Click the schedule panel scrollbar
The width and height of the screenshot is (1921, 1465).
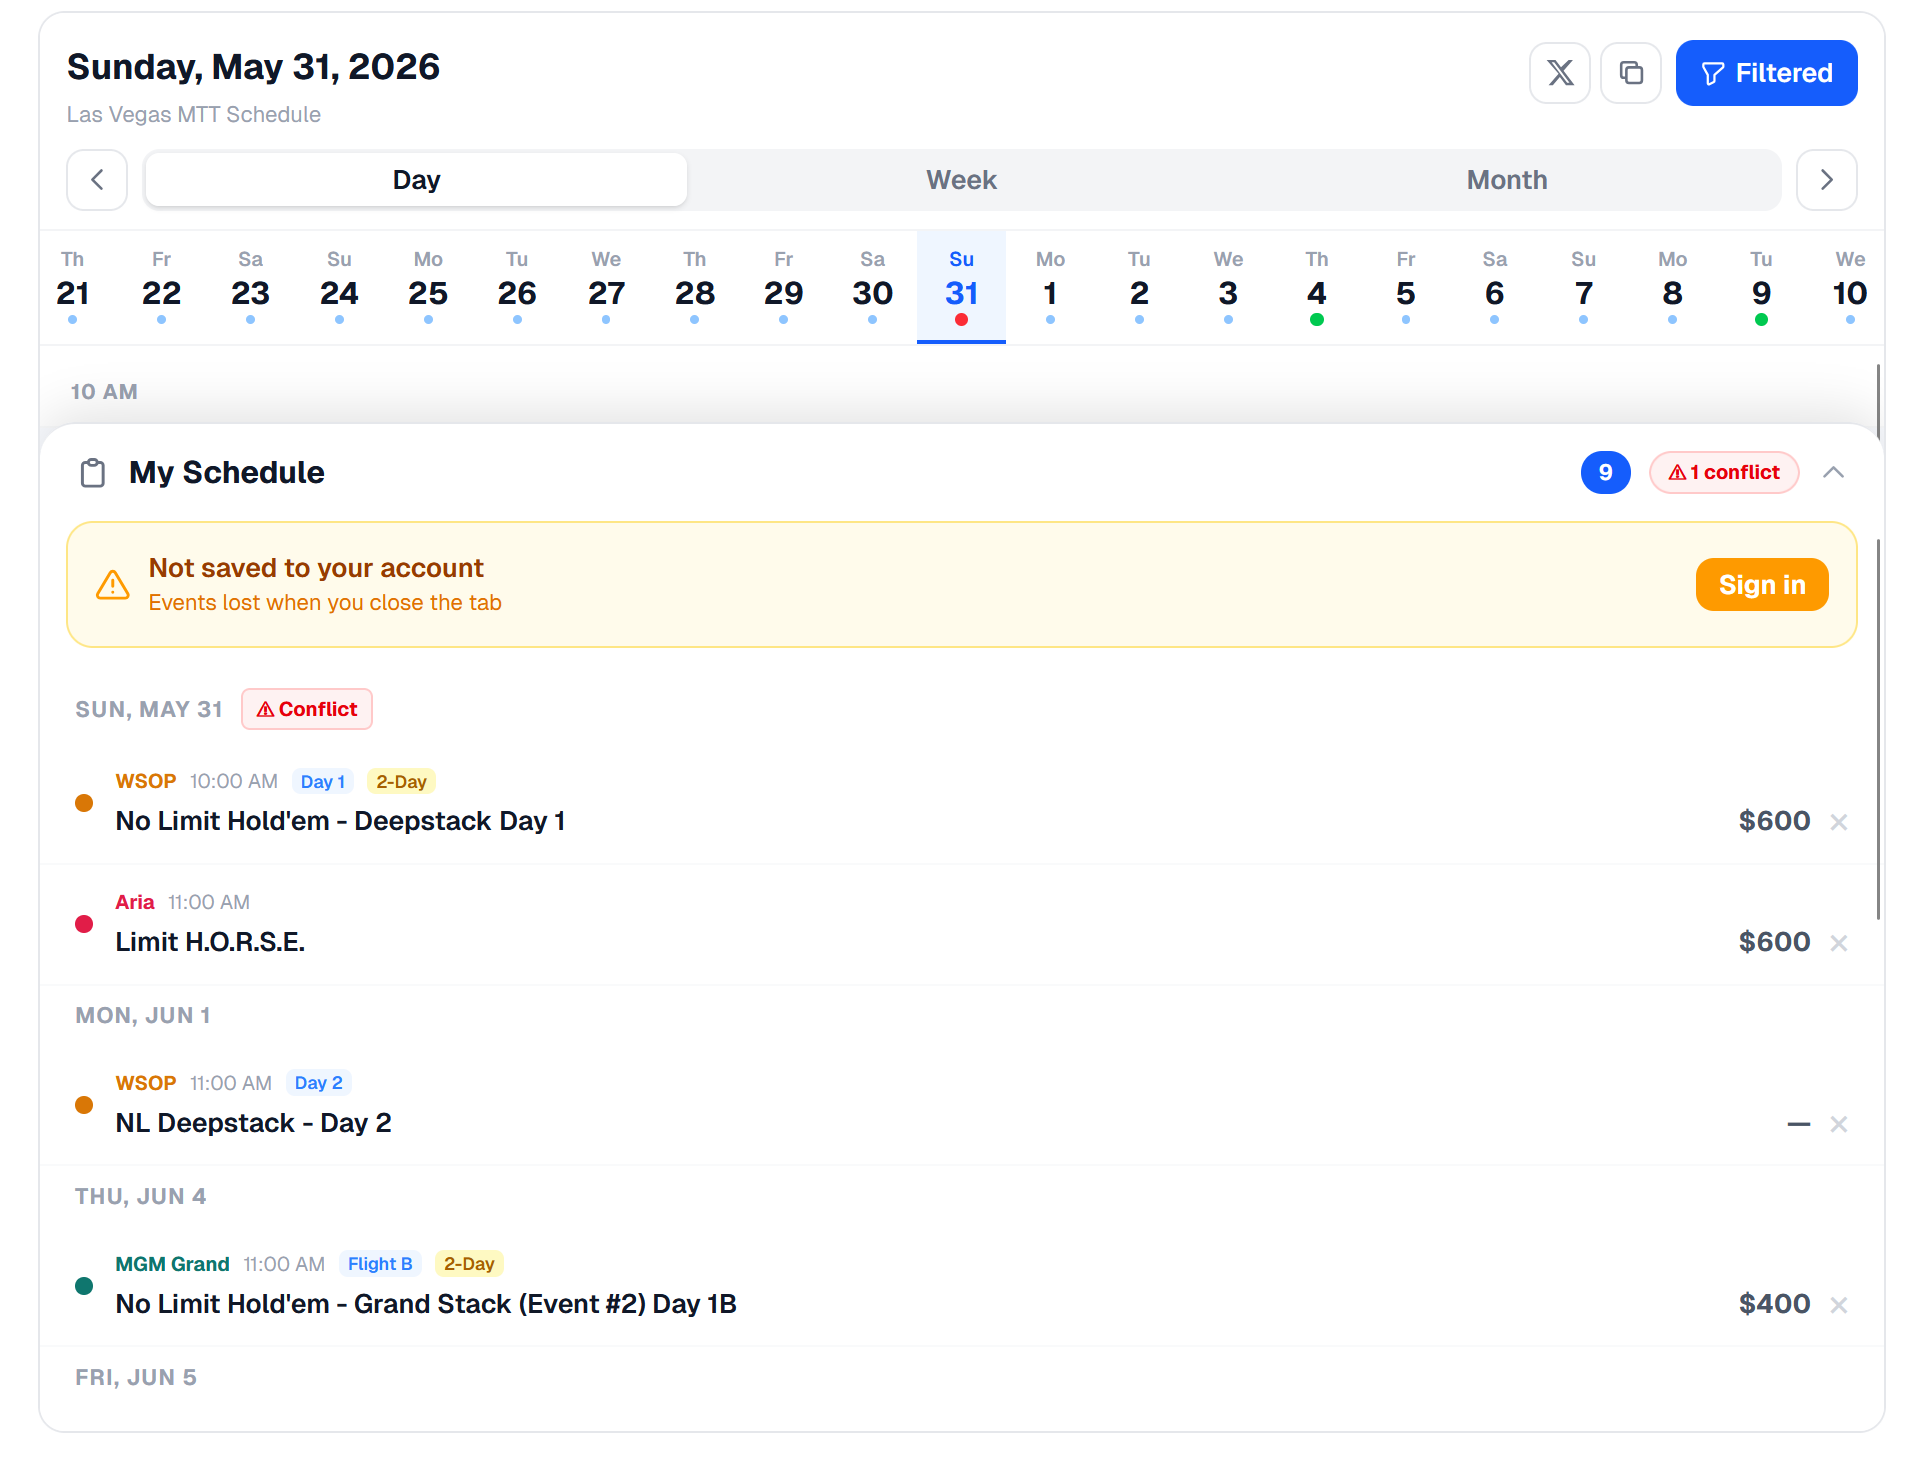coord(1878,730)
